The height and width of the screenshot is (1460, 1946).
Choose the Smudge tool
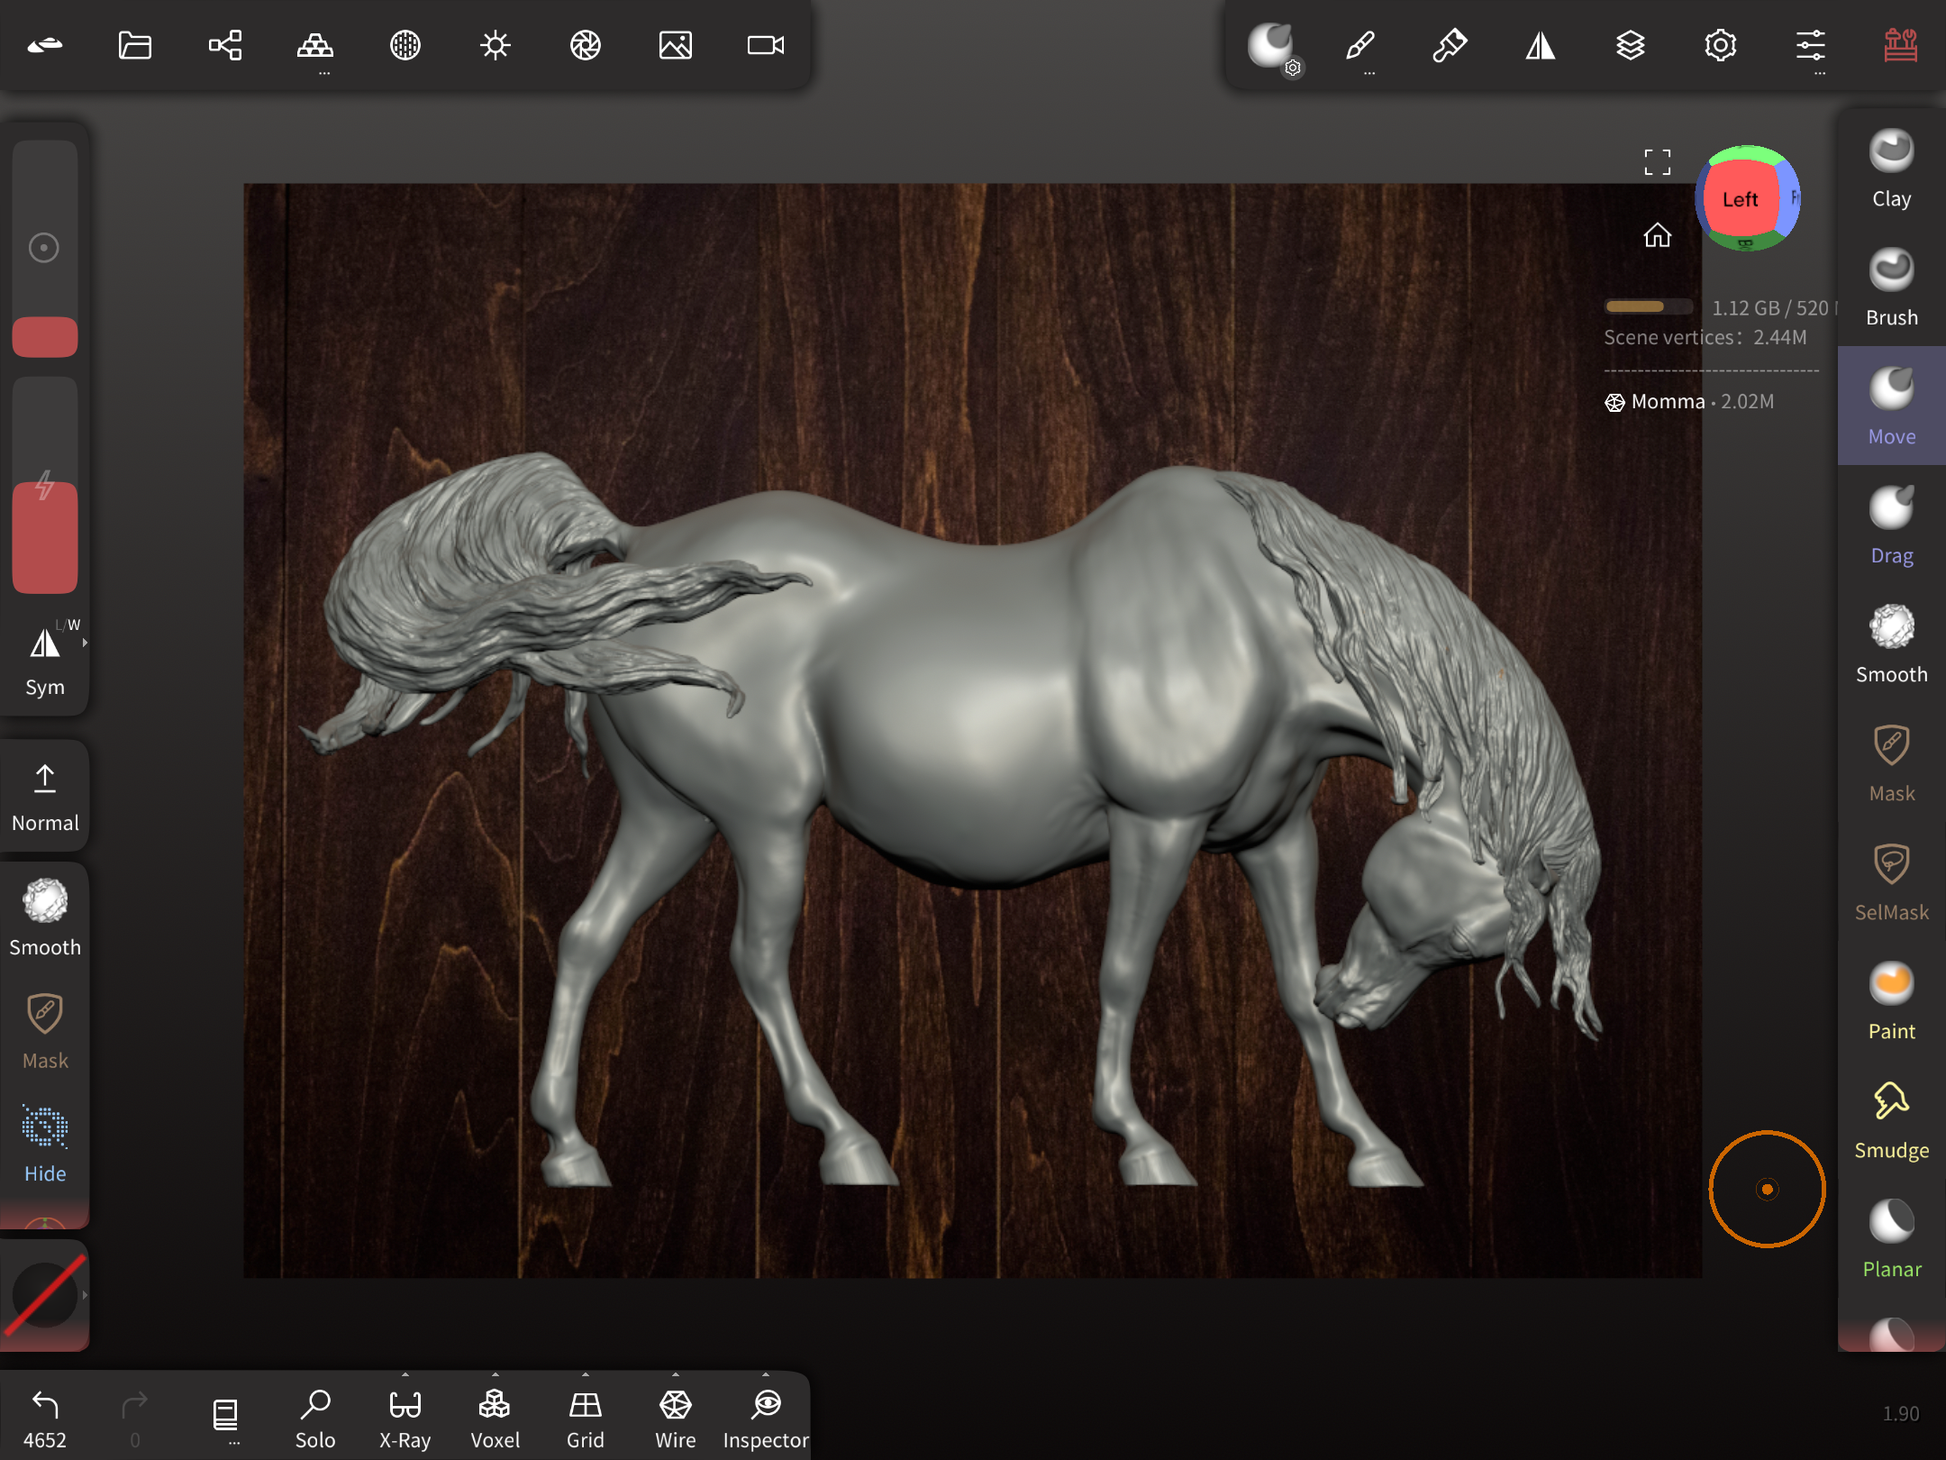(1890, 1120)
